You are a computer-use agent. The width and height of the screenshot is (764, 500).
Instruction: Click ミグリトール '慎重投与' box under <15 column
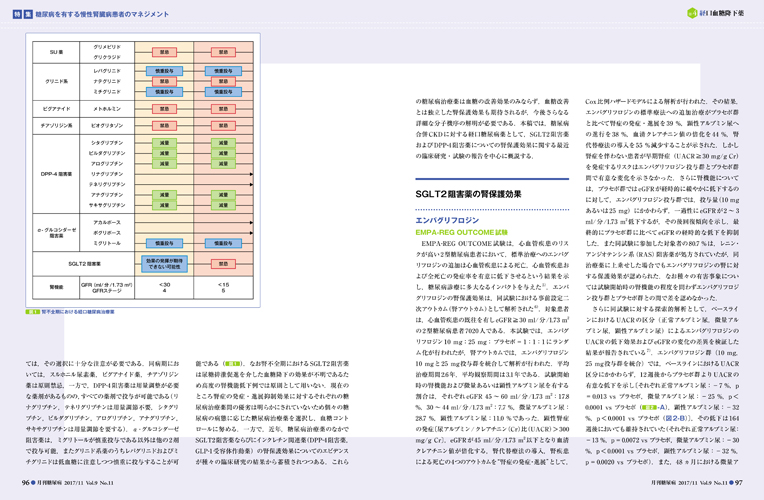(223, 243)
